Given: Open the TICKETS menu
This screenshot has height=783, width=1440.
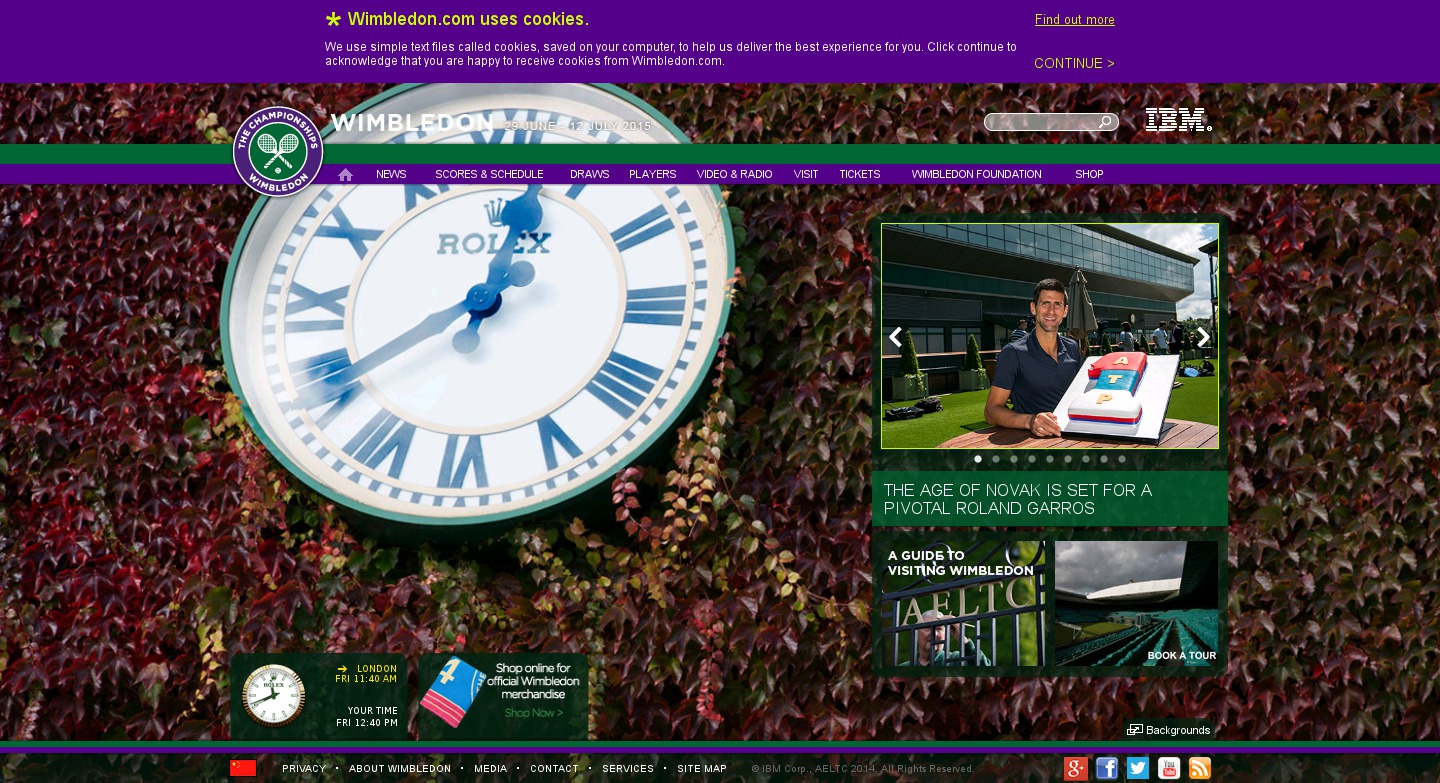Looking at the screenshot, I should point(860,174).
